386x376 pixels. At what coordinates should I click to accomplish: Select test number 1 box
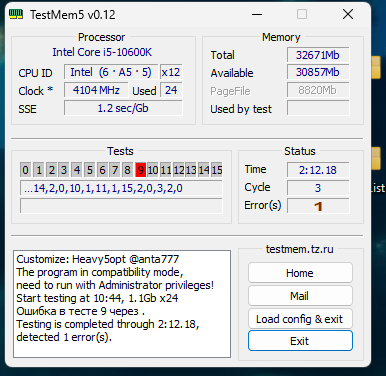[39, 170]
